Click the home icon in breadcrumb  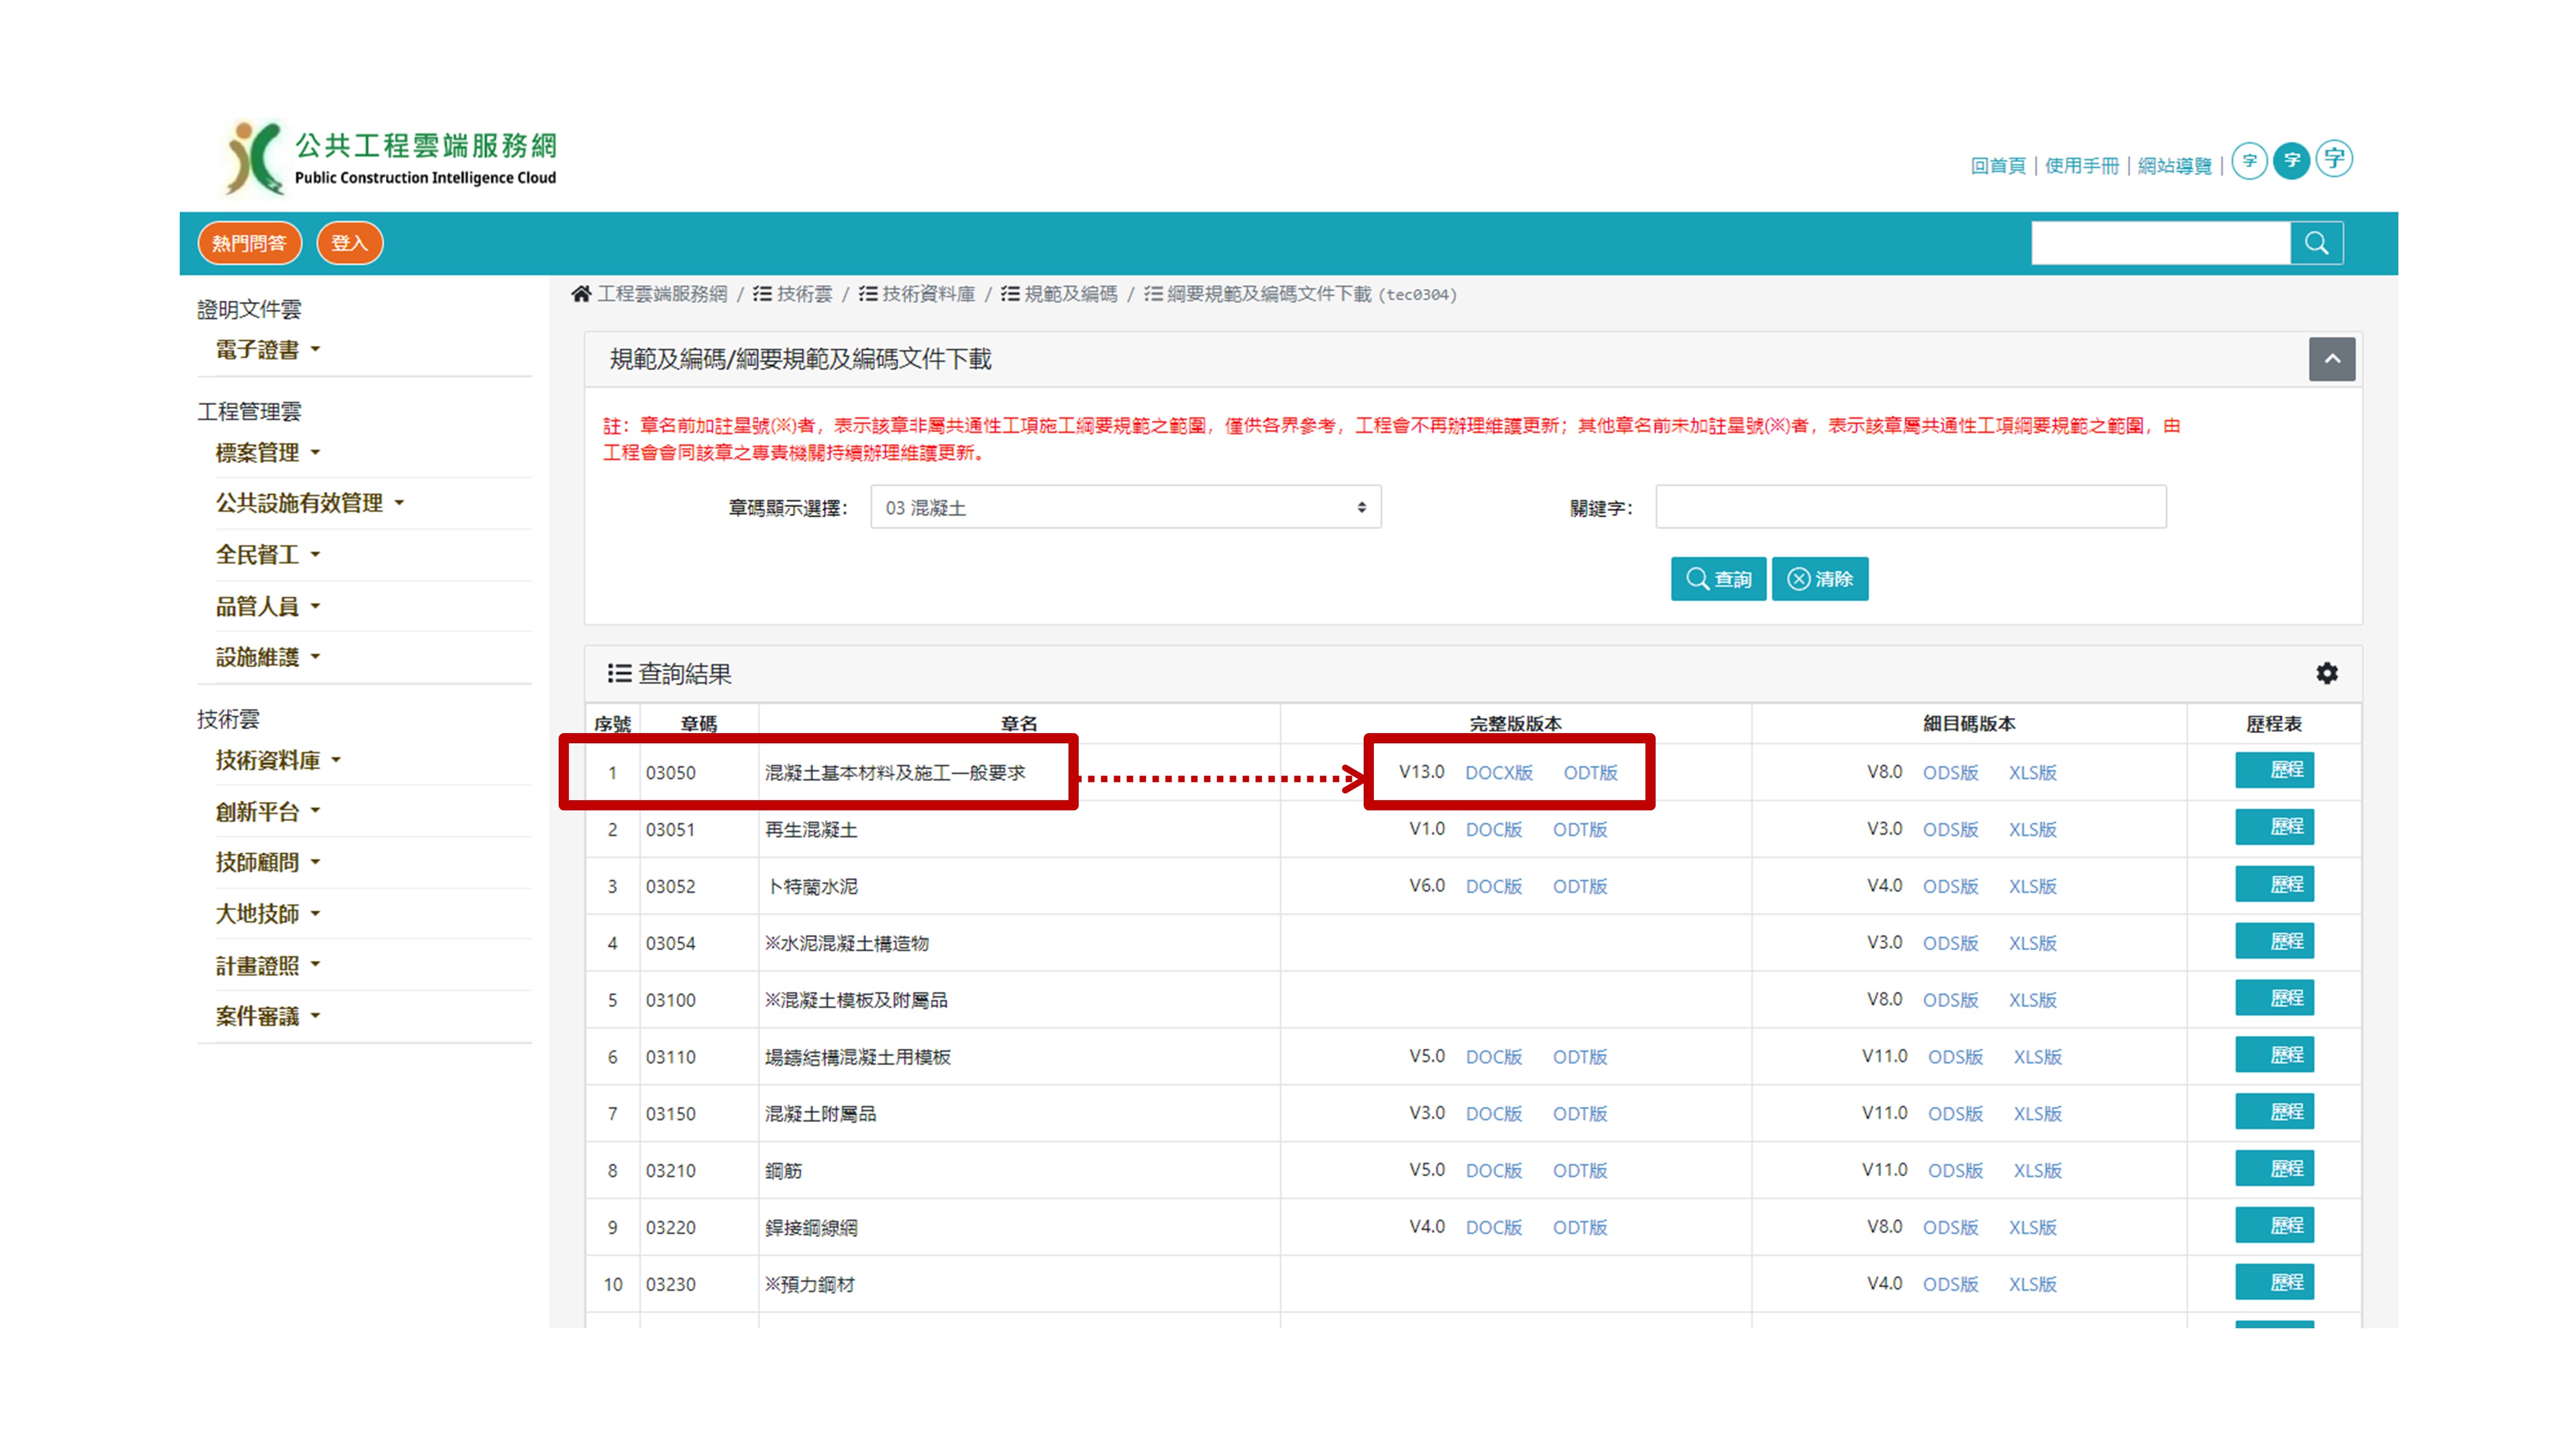(x=581, y=293)
